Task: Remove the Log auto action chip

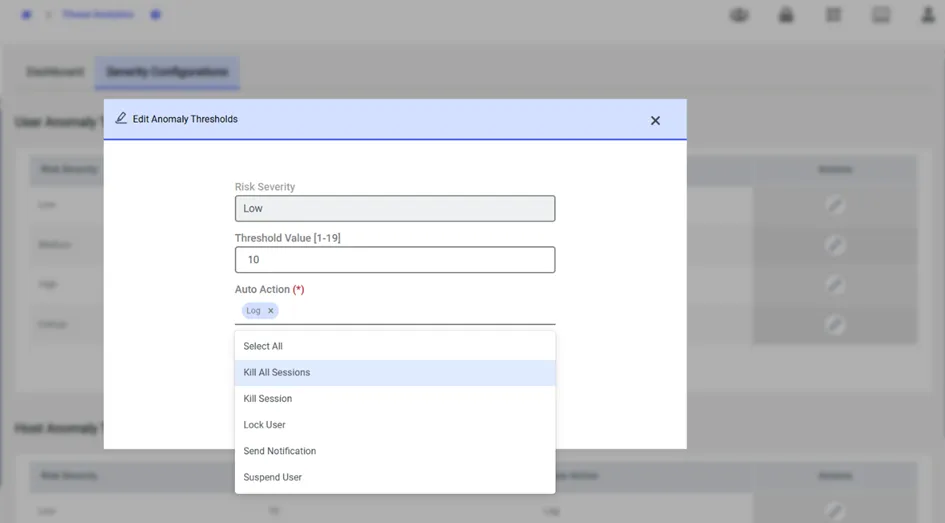Action: click(x=271, y=311)
